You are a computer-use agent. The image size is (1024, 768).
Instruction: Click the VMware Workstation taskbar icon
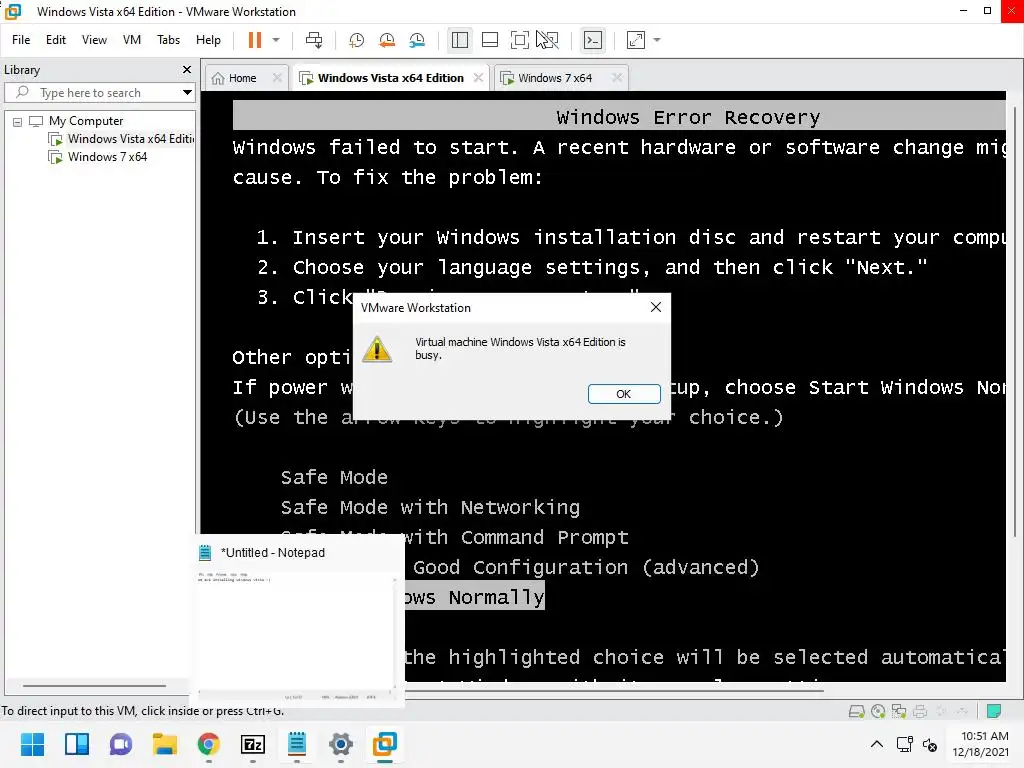click(385, 744)
